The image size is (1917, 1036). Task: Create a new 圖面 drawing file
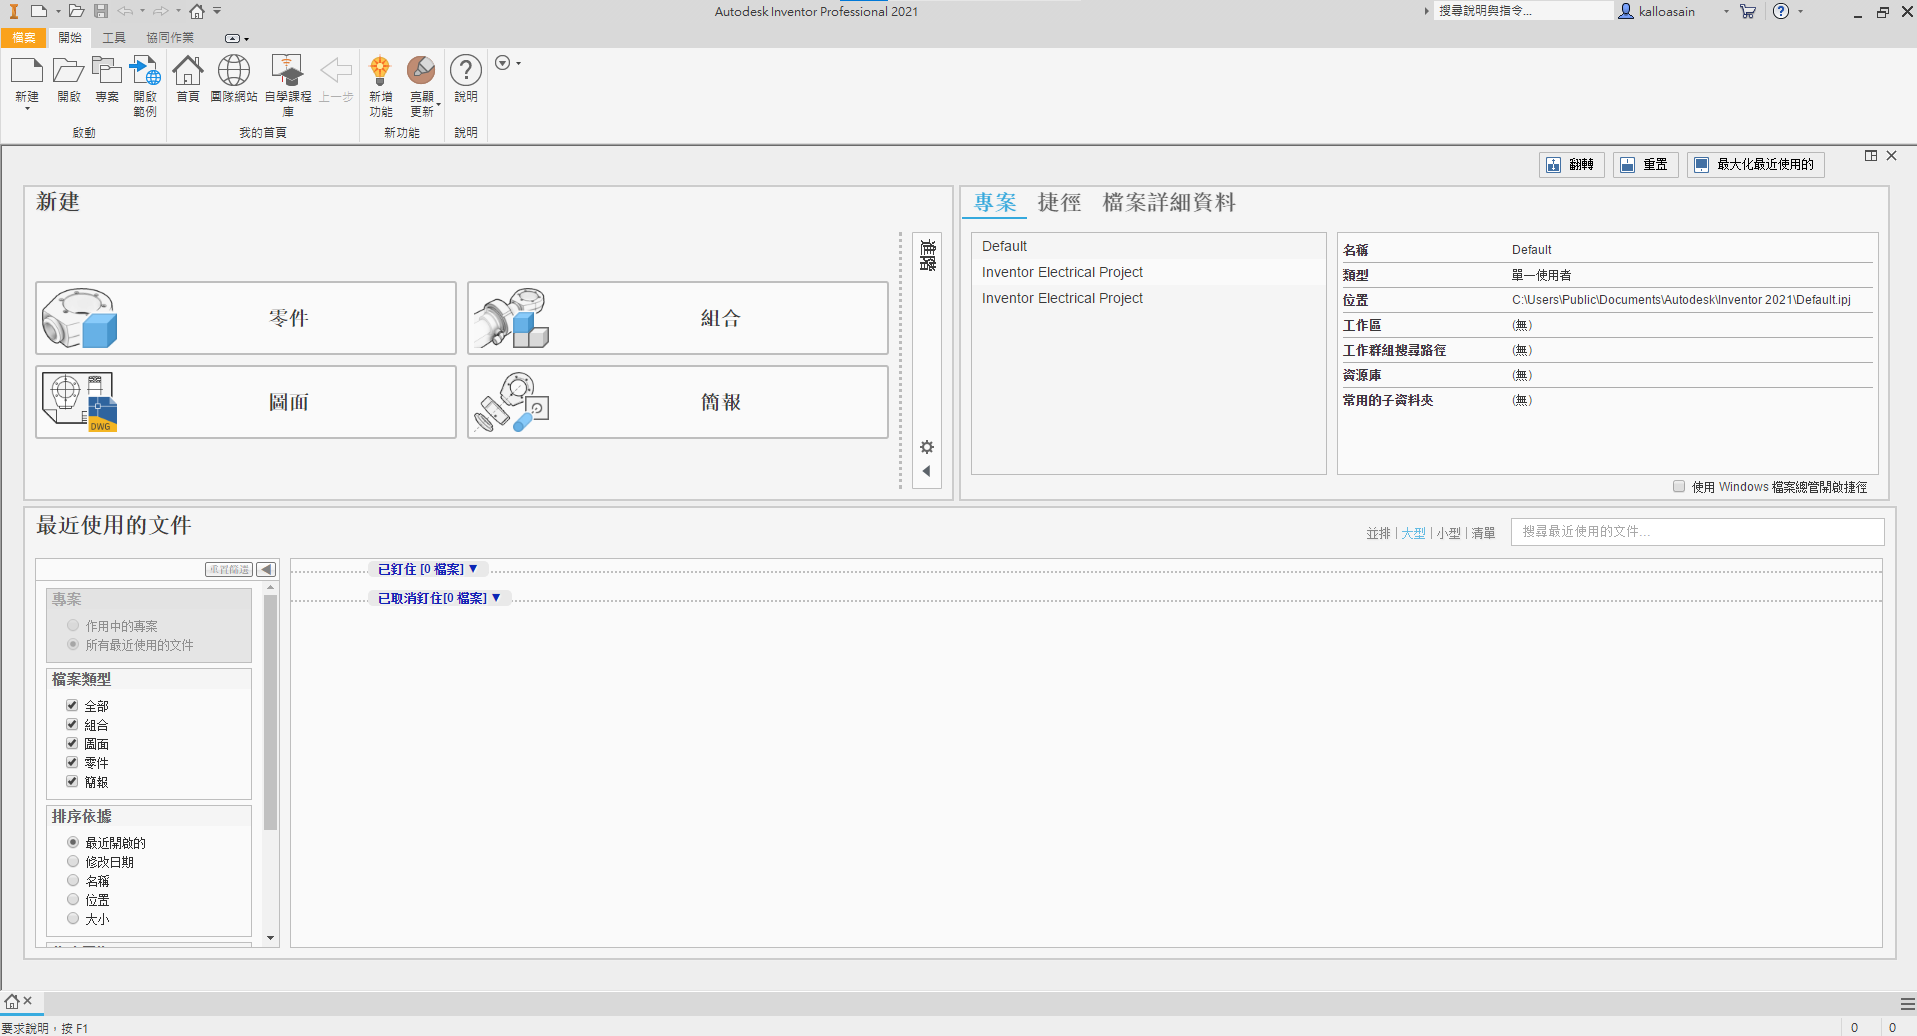tap(246, 402)
